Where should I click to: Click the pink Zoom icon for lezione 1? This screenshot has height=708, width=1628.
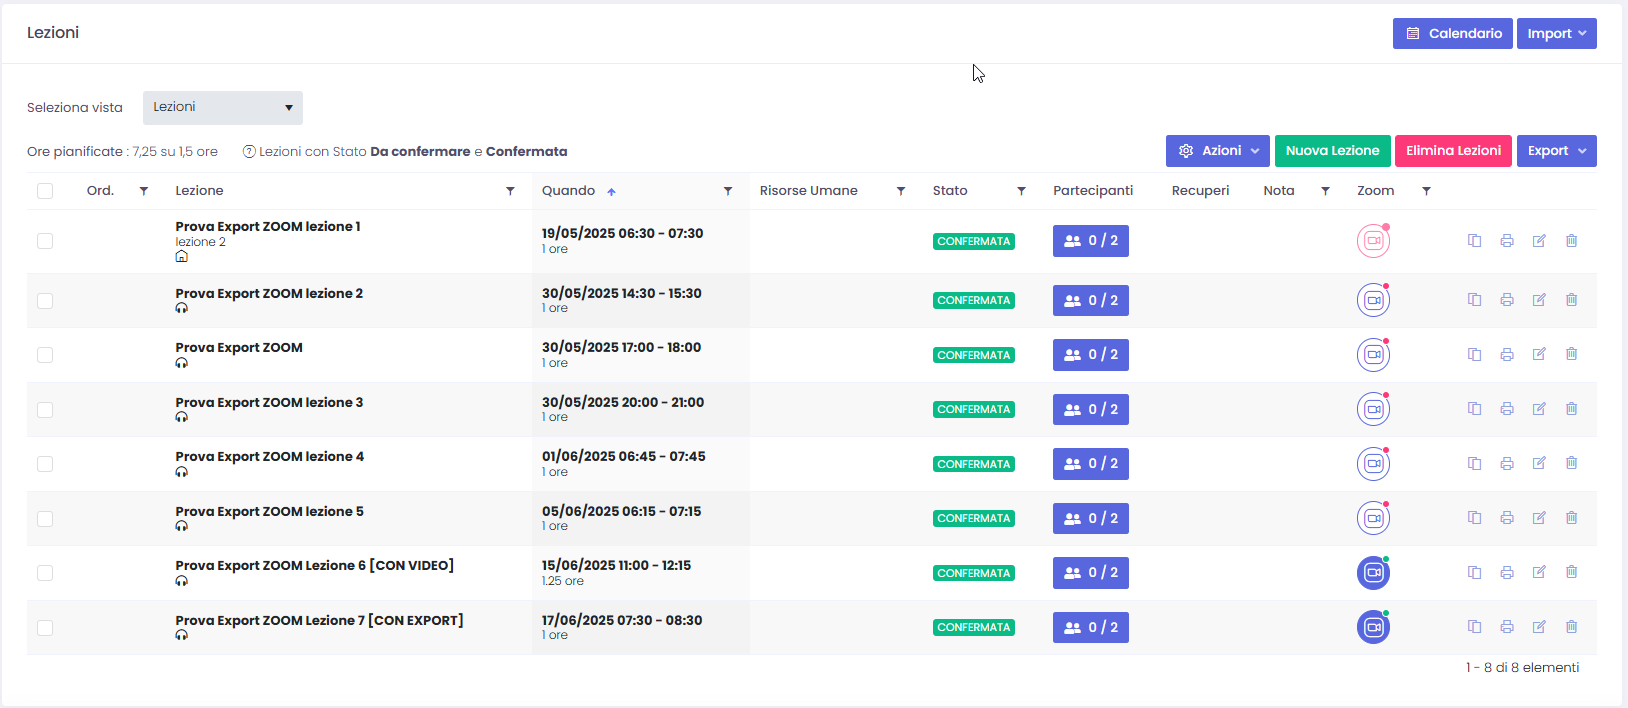pyautogui.click(x=1373, y=241)
